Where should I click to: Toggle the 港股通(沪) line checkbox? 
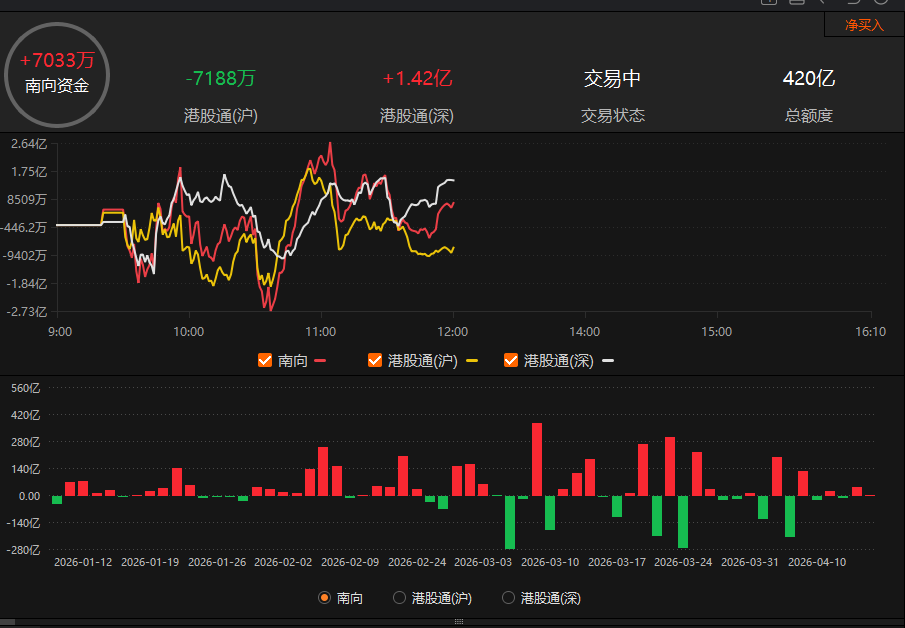(375, 360)
